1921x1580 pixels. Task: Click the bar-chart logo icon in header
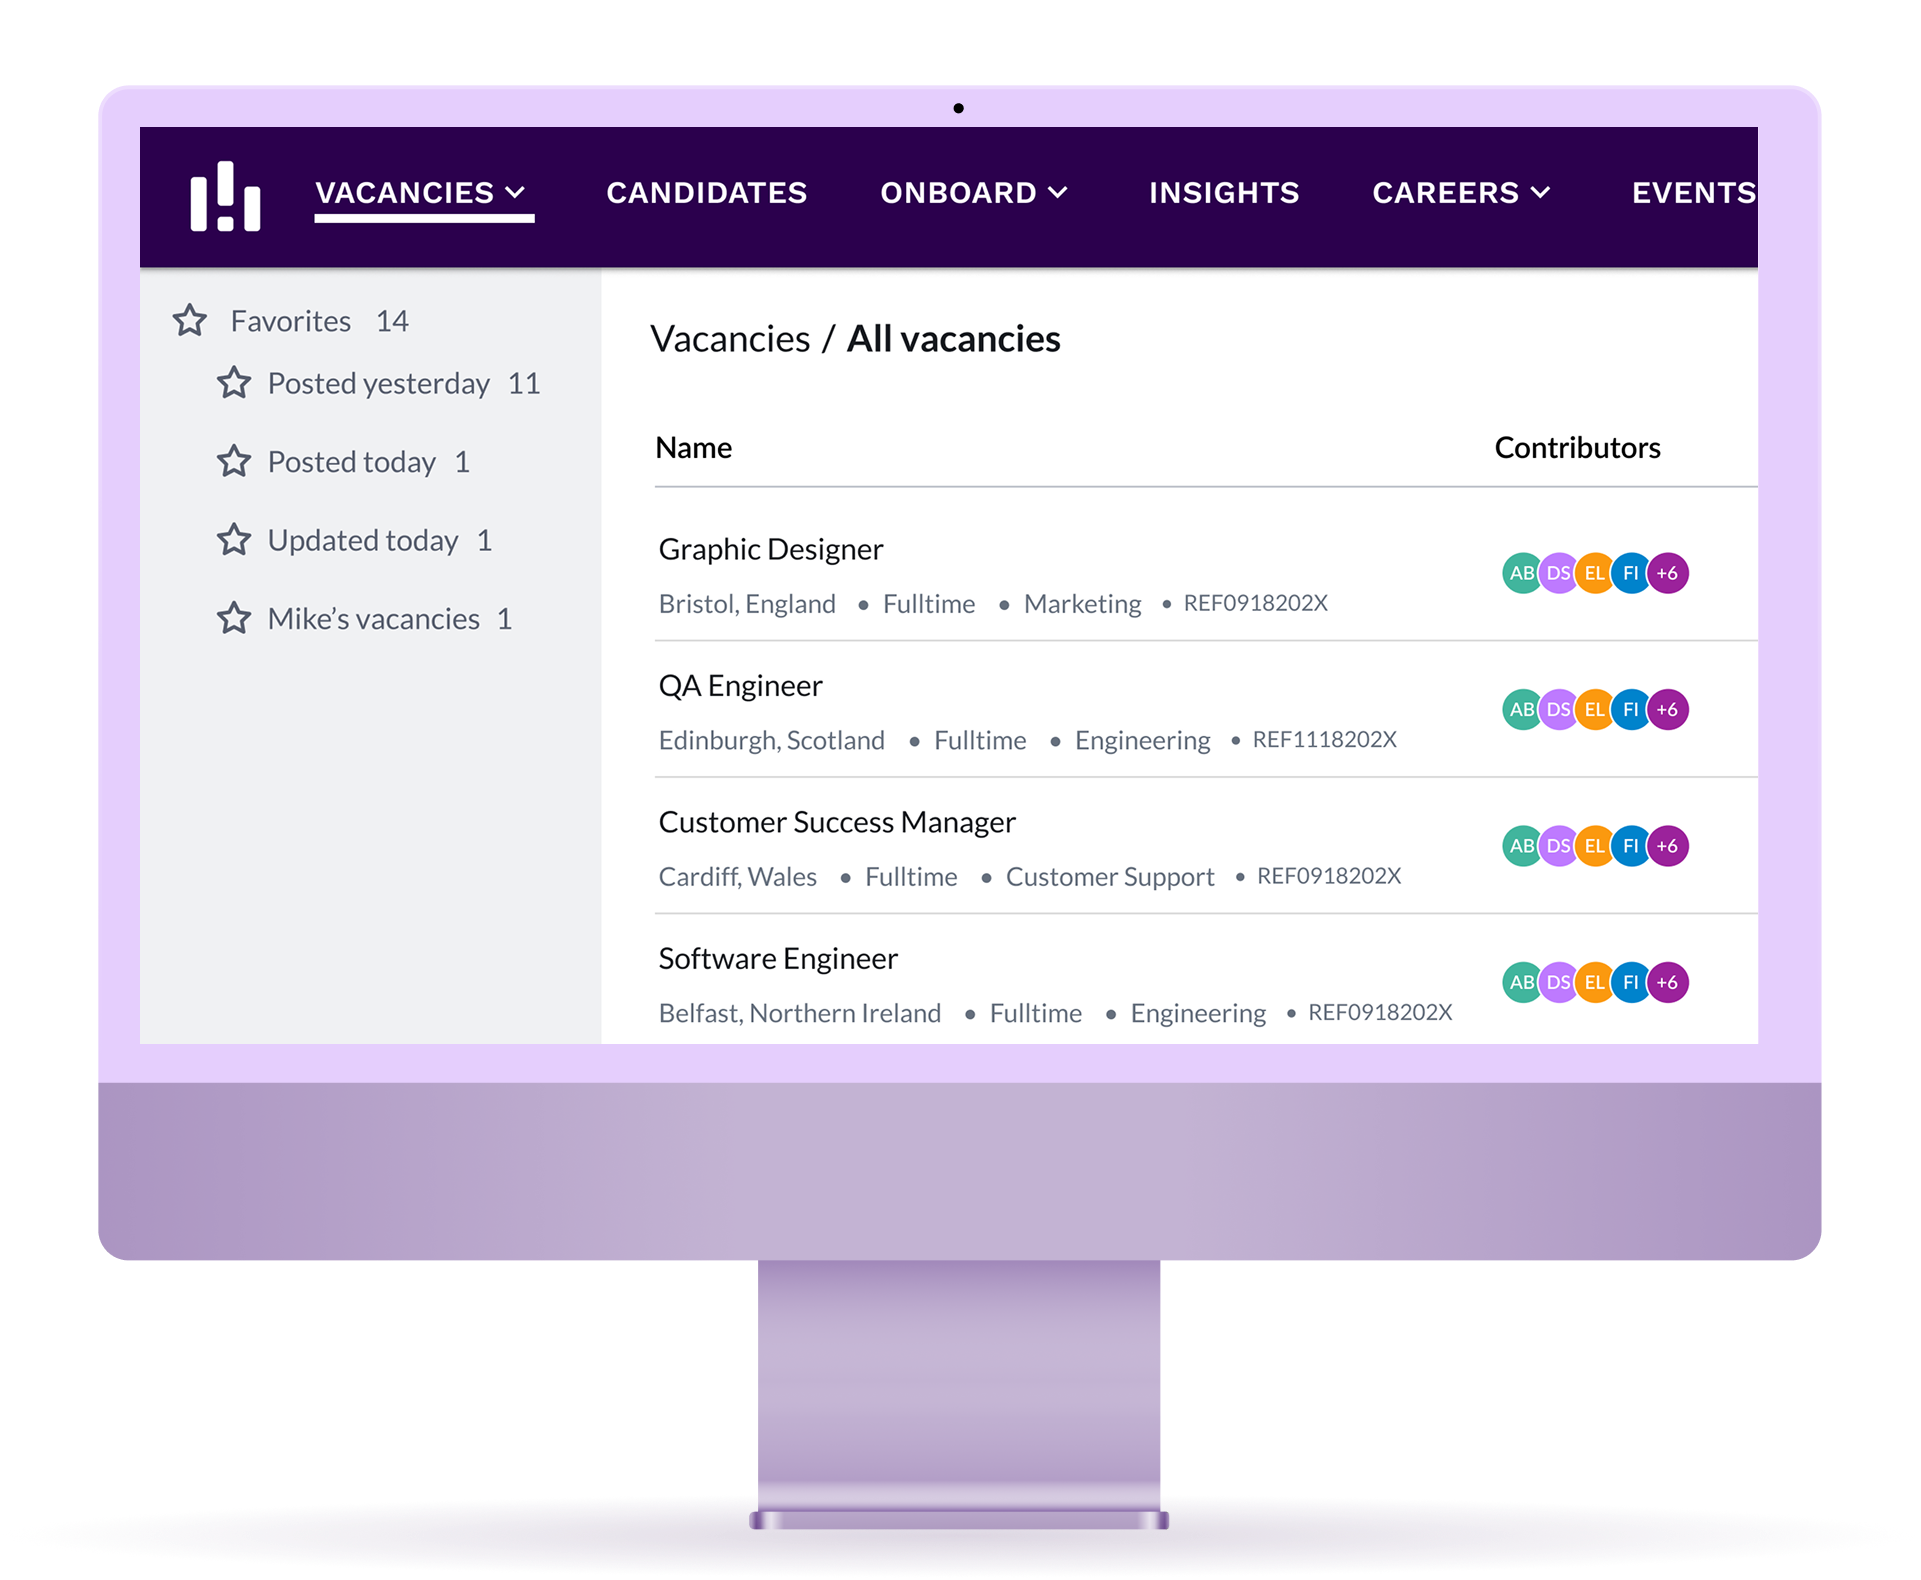click(225, 196)
